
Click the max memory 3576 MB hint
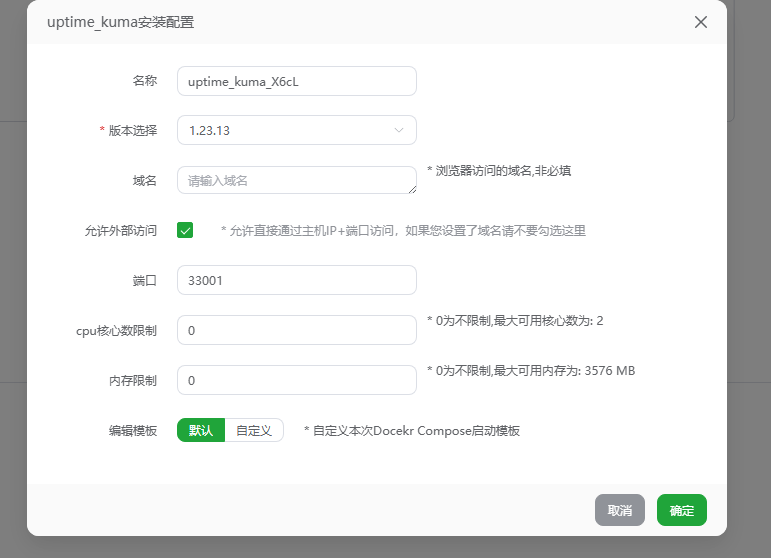point(530,371)
